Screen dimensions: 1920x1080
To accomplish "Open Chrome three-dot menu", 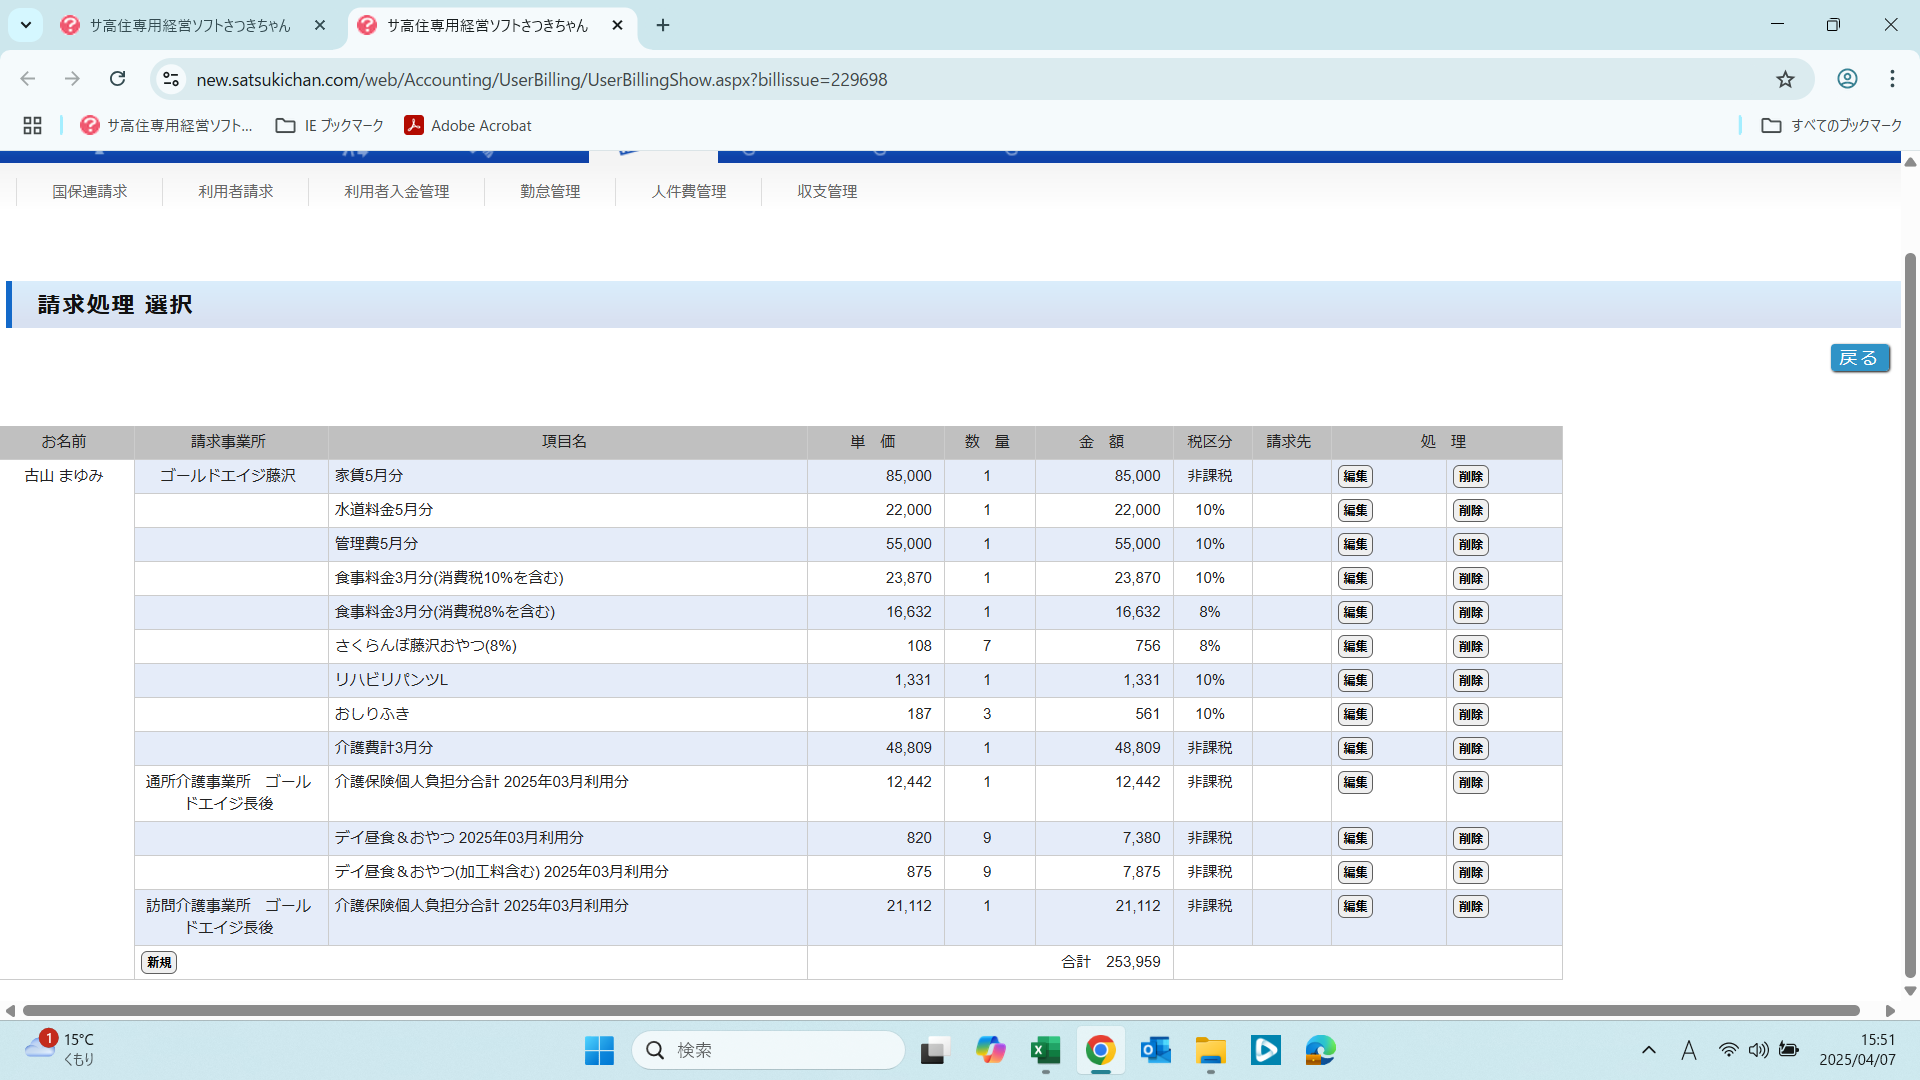I will [1892, 79].
